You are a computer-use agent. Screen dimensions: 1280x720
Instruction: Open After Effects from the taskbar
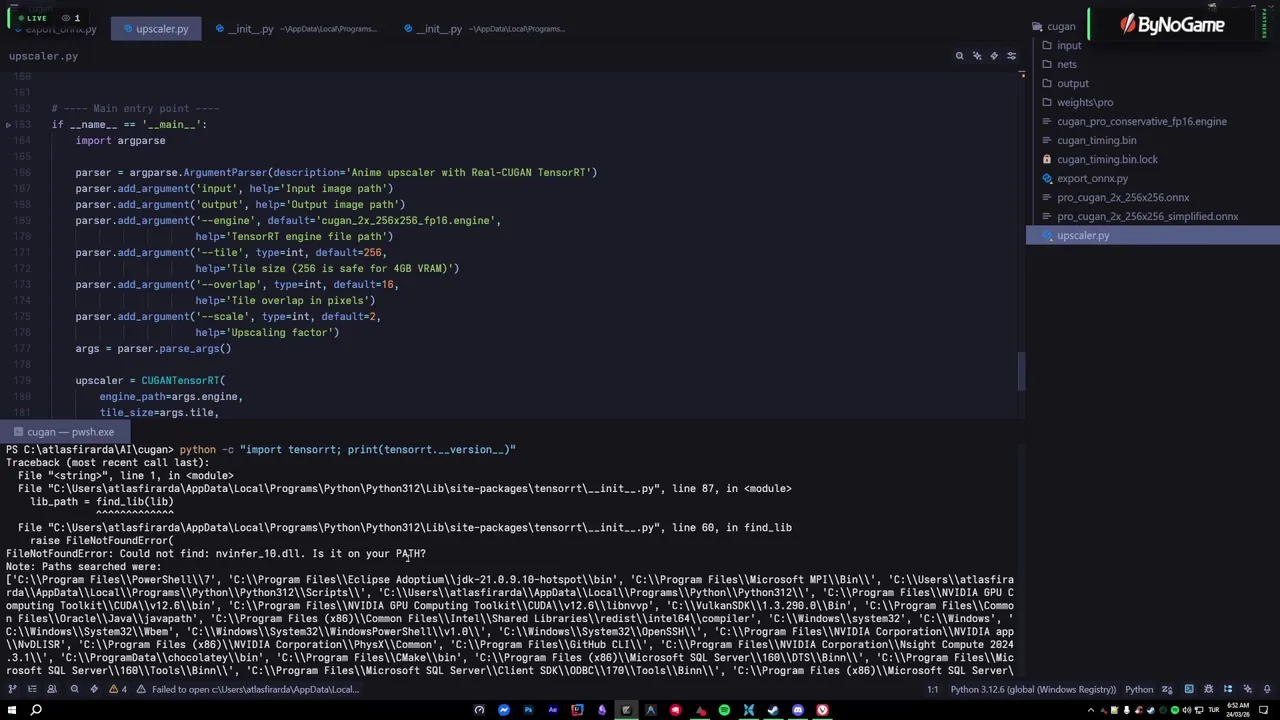click(552, 710)
